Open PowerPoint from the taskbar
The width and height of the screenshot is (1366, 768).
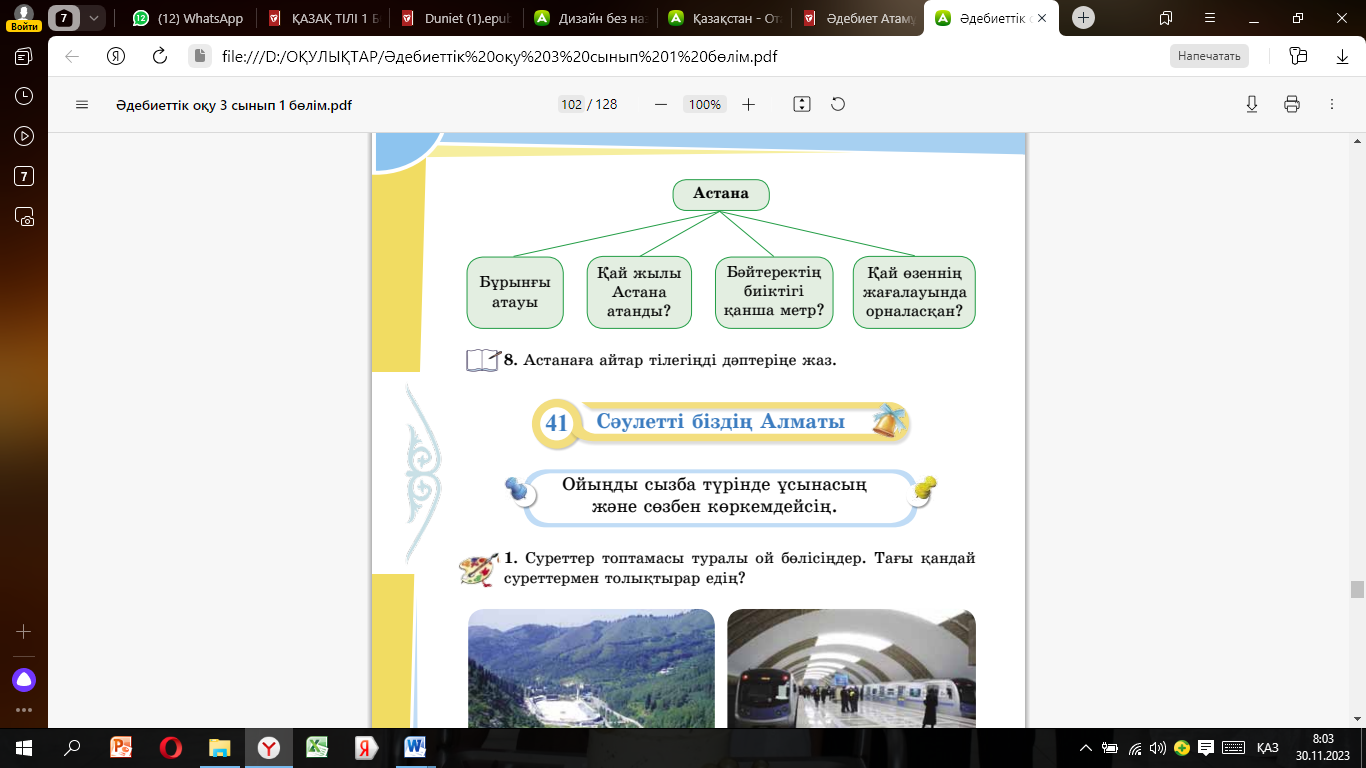click(121, 747)
